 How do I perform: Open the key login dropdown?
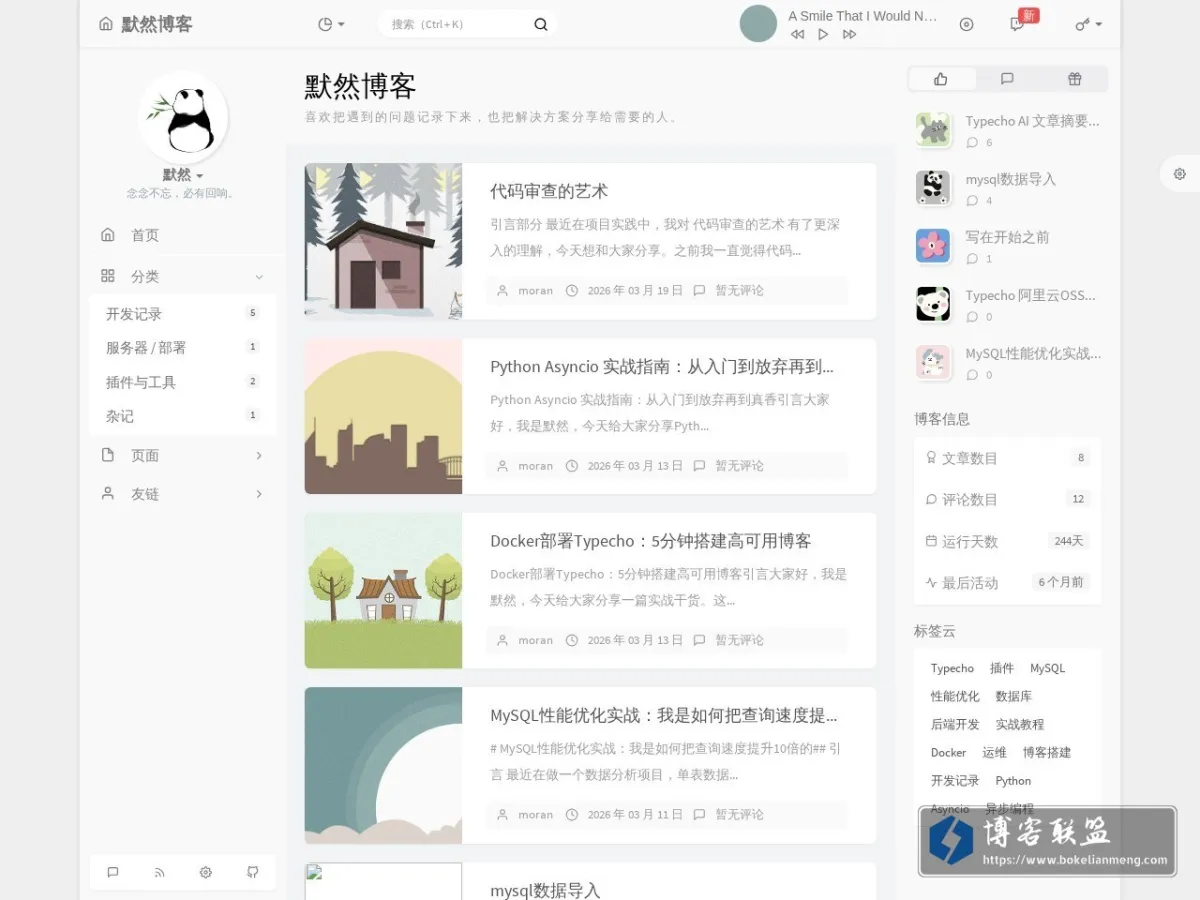[x=1088, y=24]
